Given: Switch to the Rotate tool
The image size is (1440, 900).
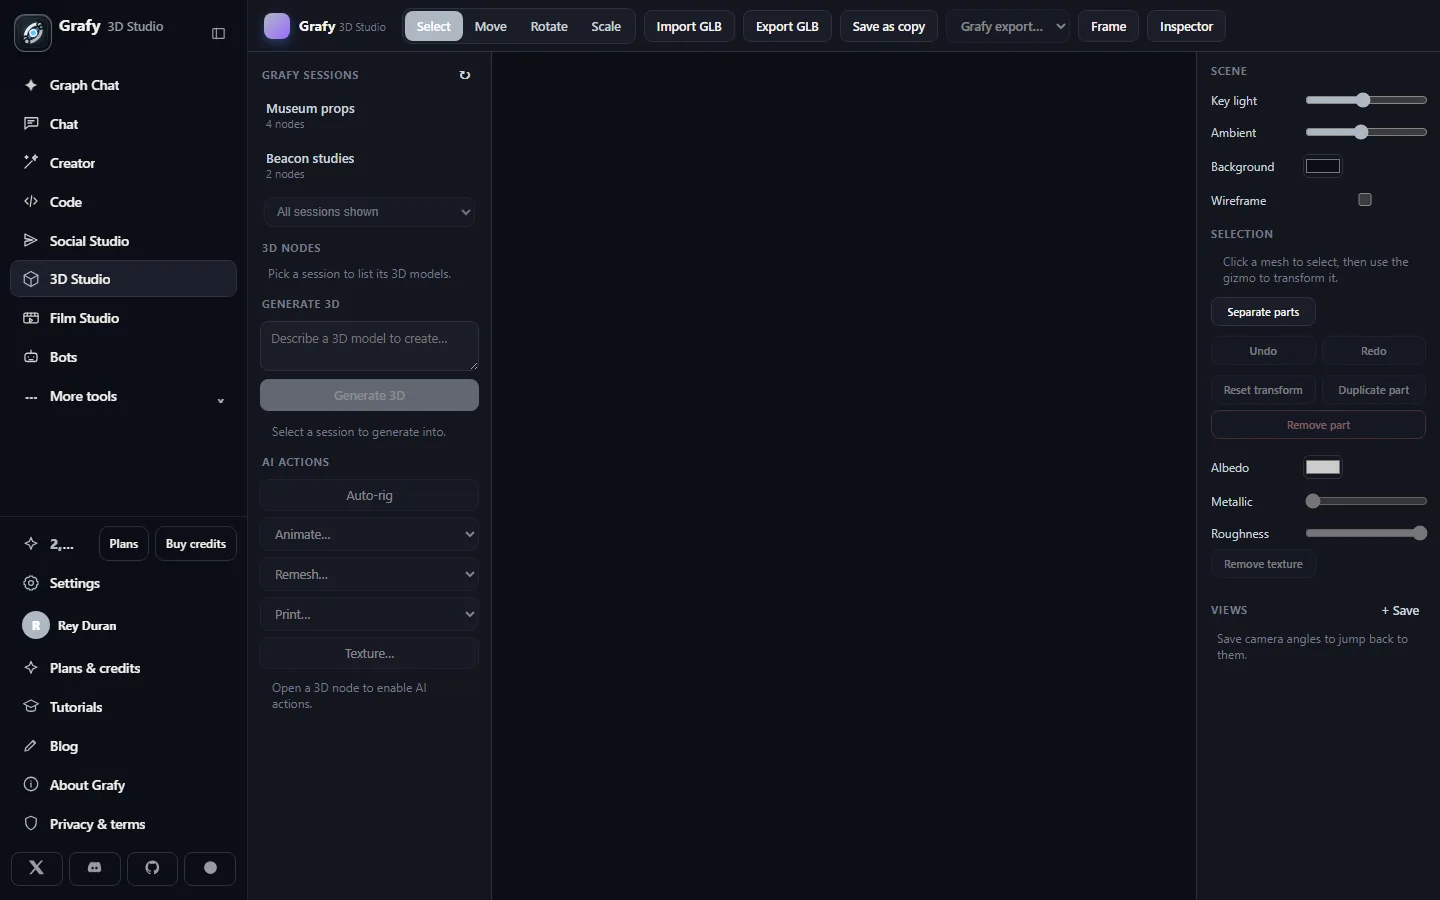Looking at the screenshot, I should tap(549, 27).
